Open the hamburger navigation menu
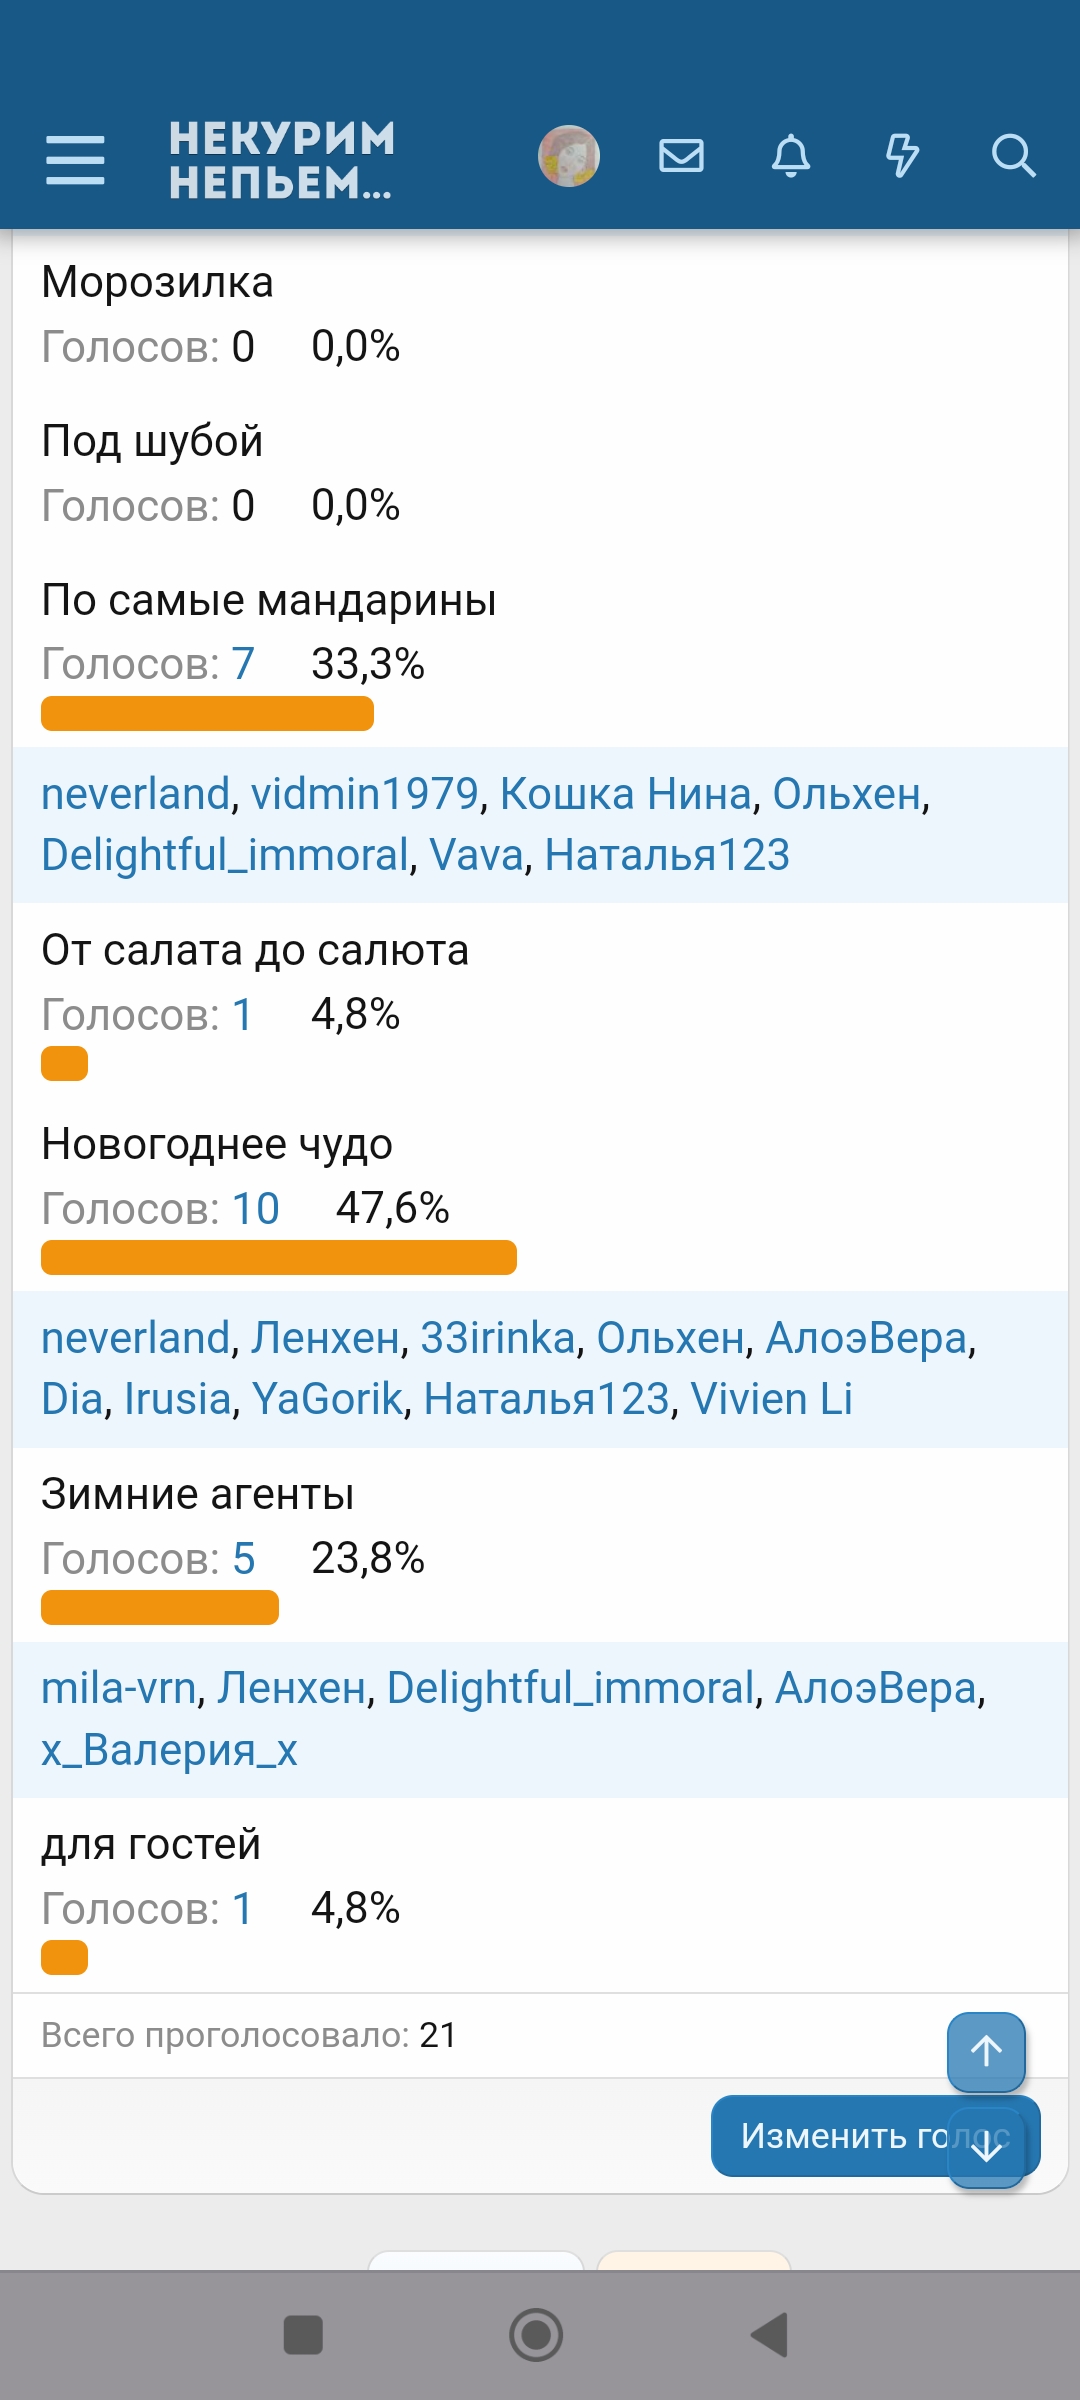1080x2400 pixels. 75,160
